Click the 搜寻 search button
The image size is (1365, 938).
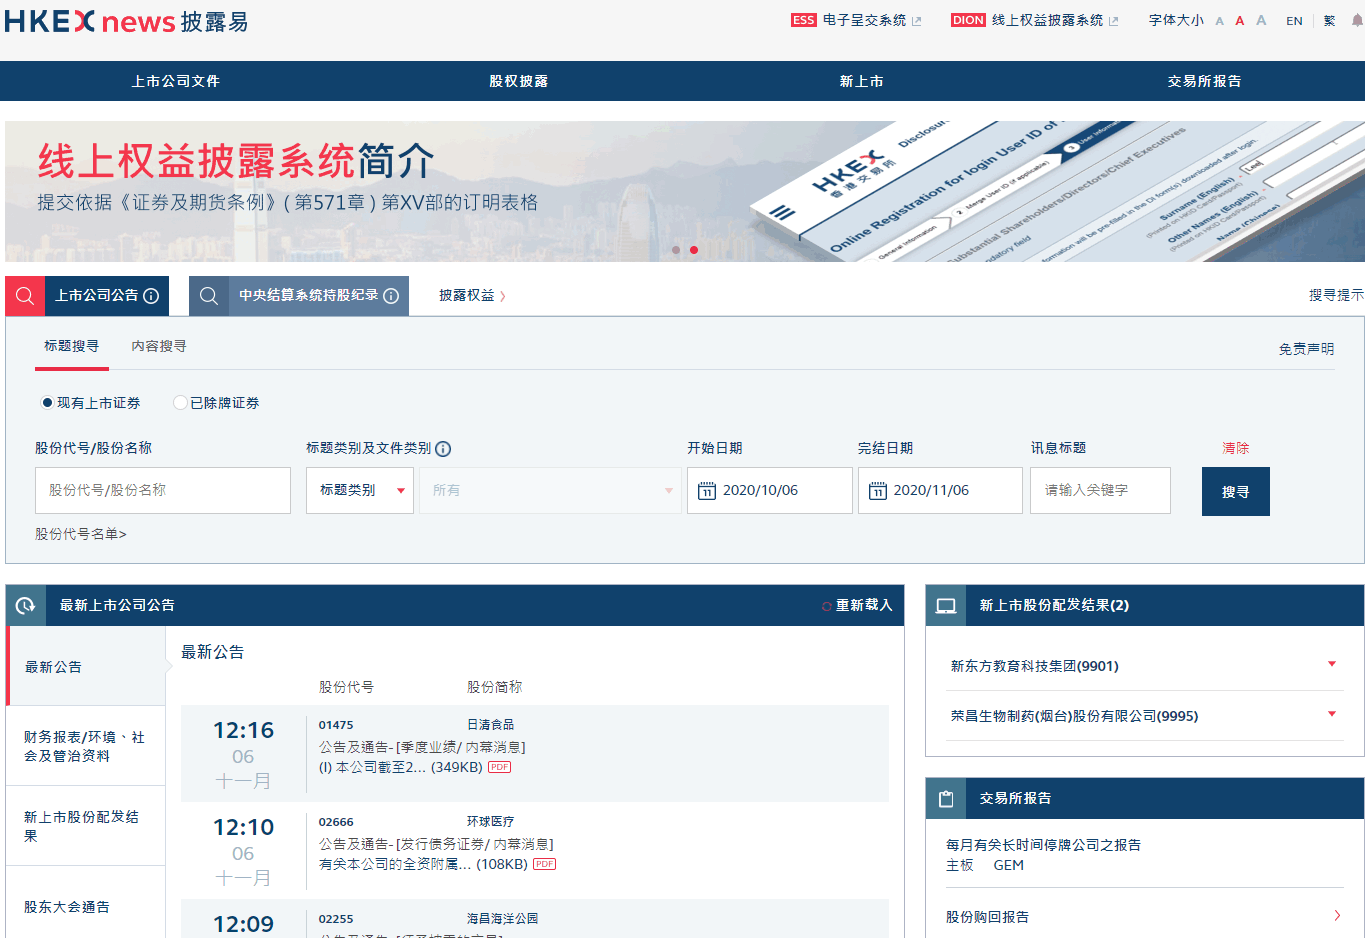coord(1236,491)
